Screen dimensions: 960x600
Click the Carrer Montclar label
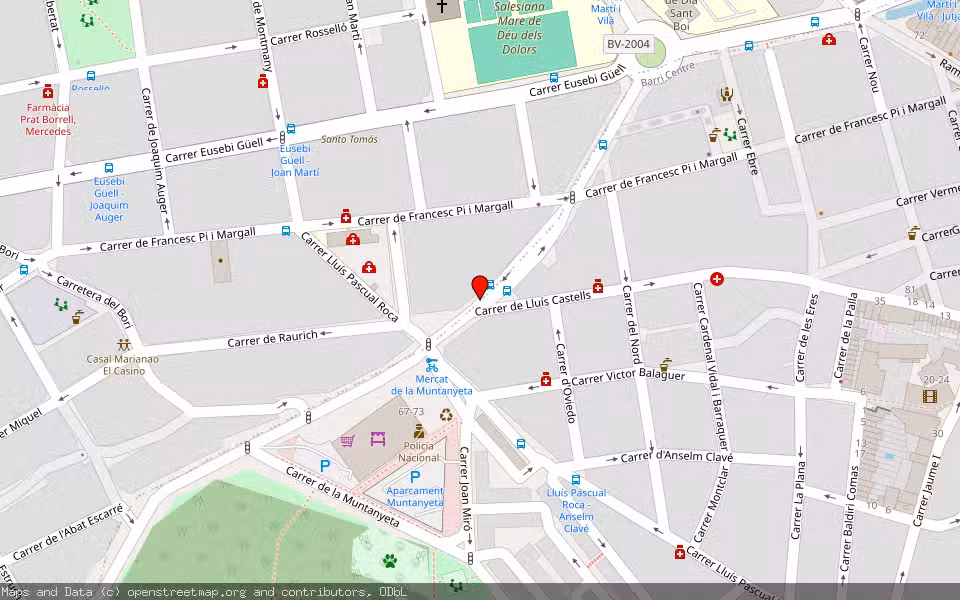(712, 504)
